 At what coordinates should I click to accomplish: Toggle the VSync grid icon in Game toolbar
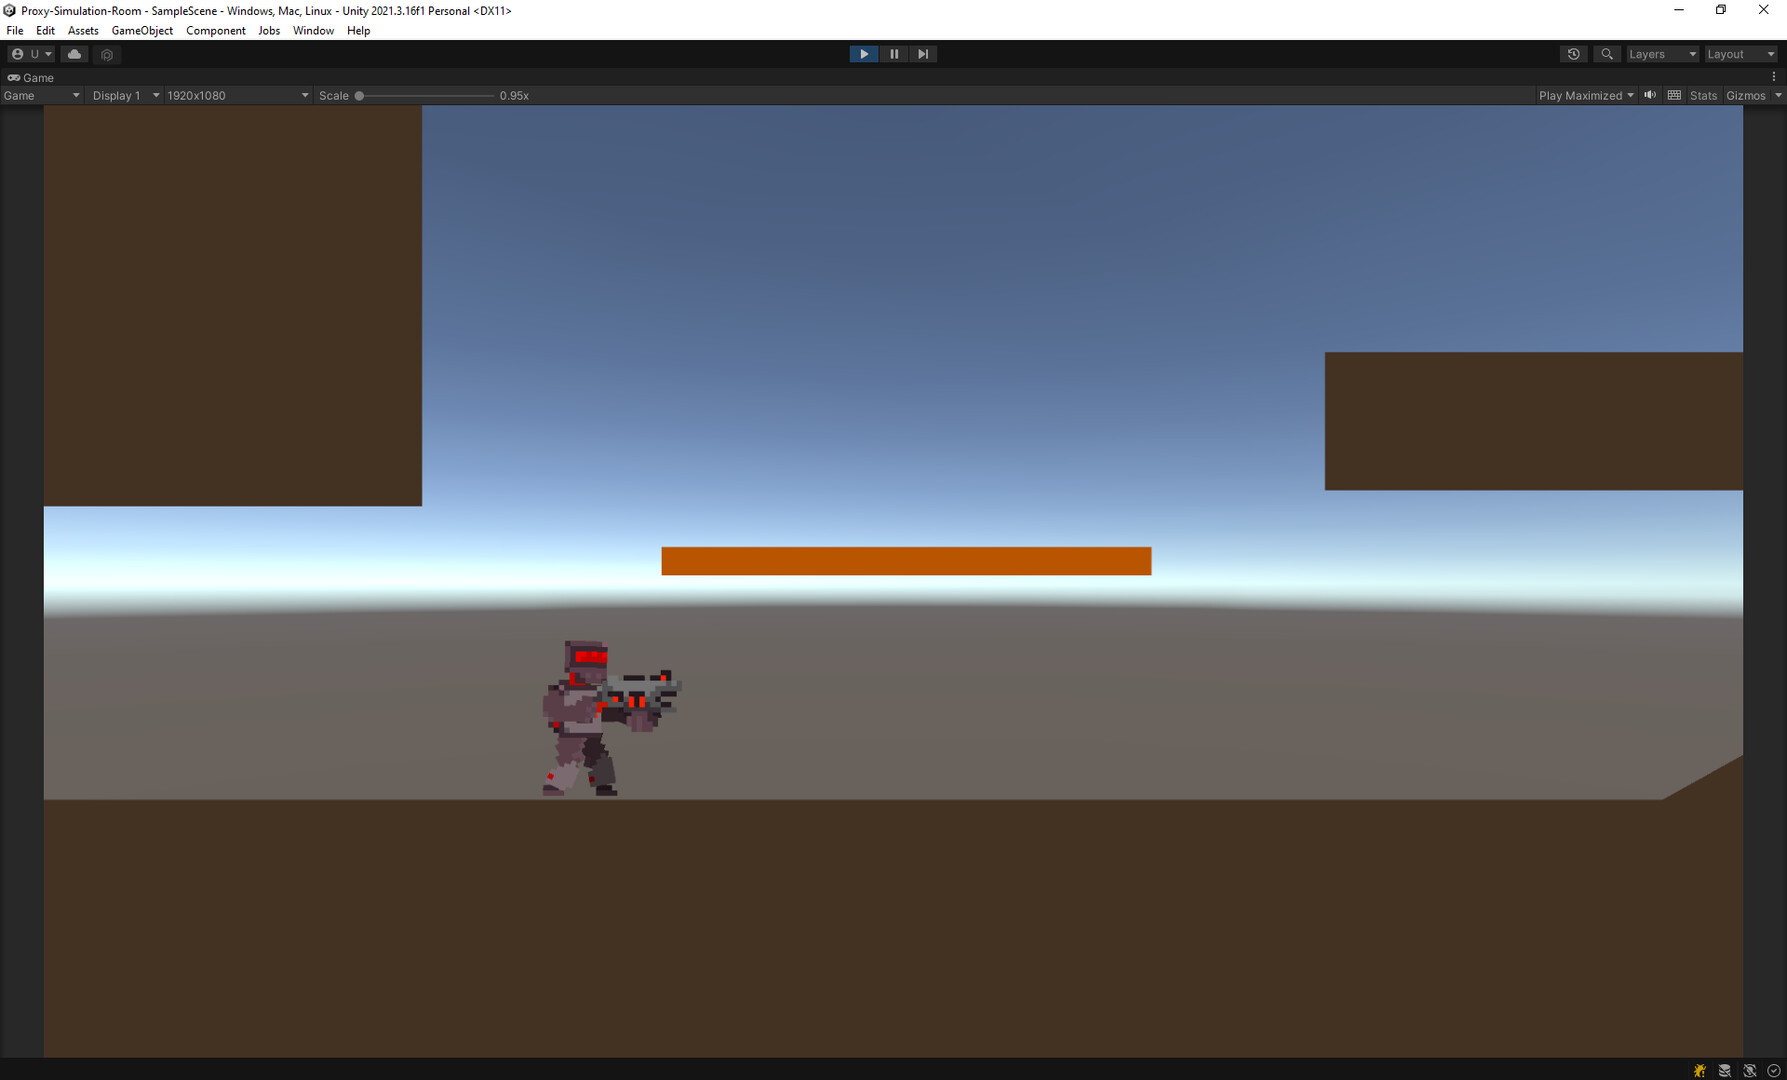[x=1674, y=95]
